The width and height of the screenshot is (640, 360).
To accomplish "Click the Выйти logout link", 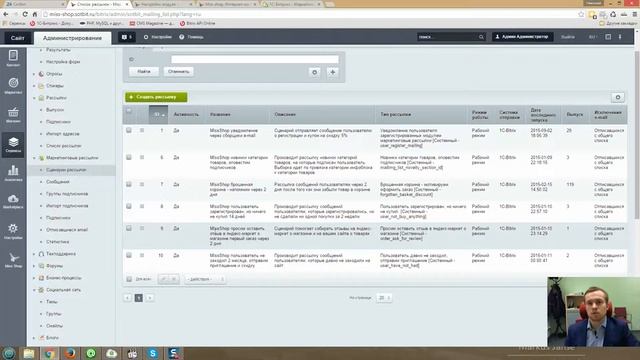I will [568, 37].
